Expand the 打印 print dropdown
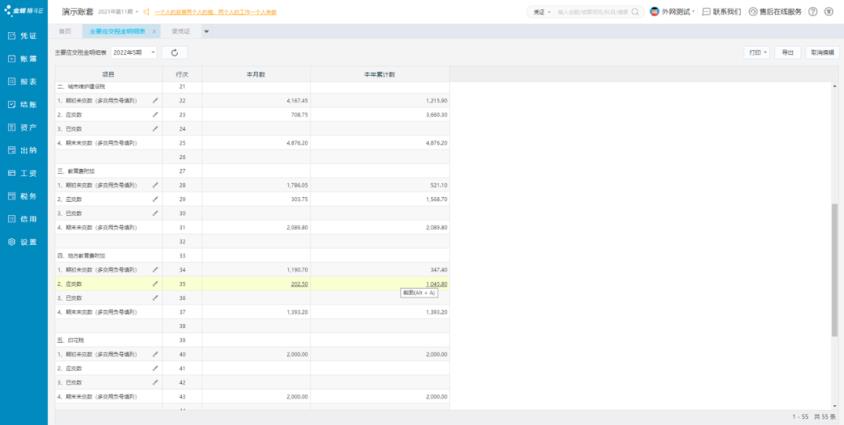Viewport: 844px width, 425px height. (757, 53)
